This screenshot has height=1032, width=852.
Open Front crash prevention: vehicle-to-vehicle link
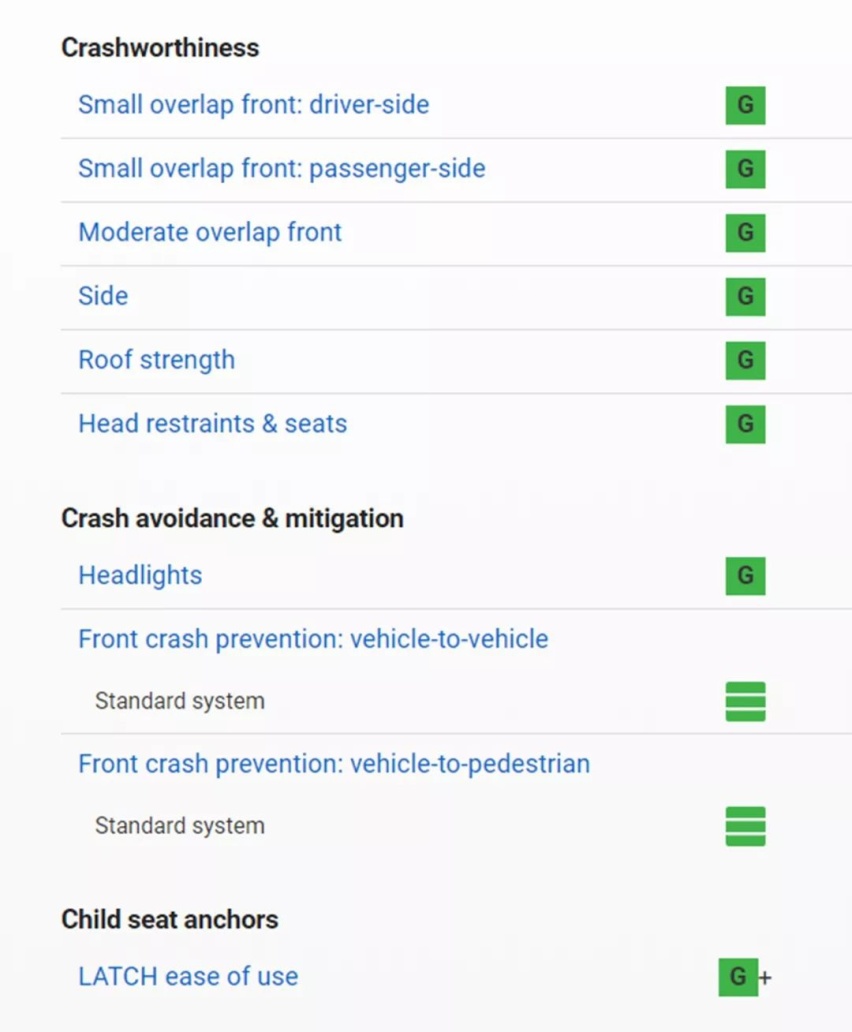click(313, 639)
